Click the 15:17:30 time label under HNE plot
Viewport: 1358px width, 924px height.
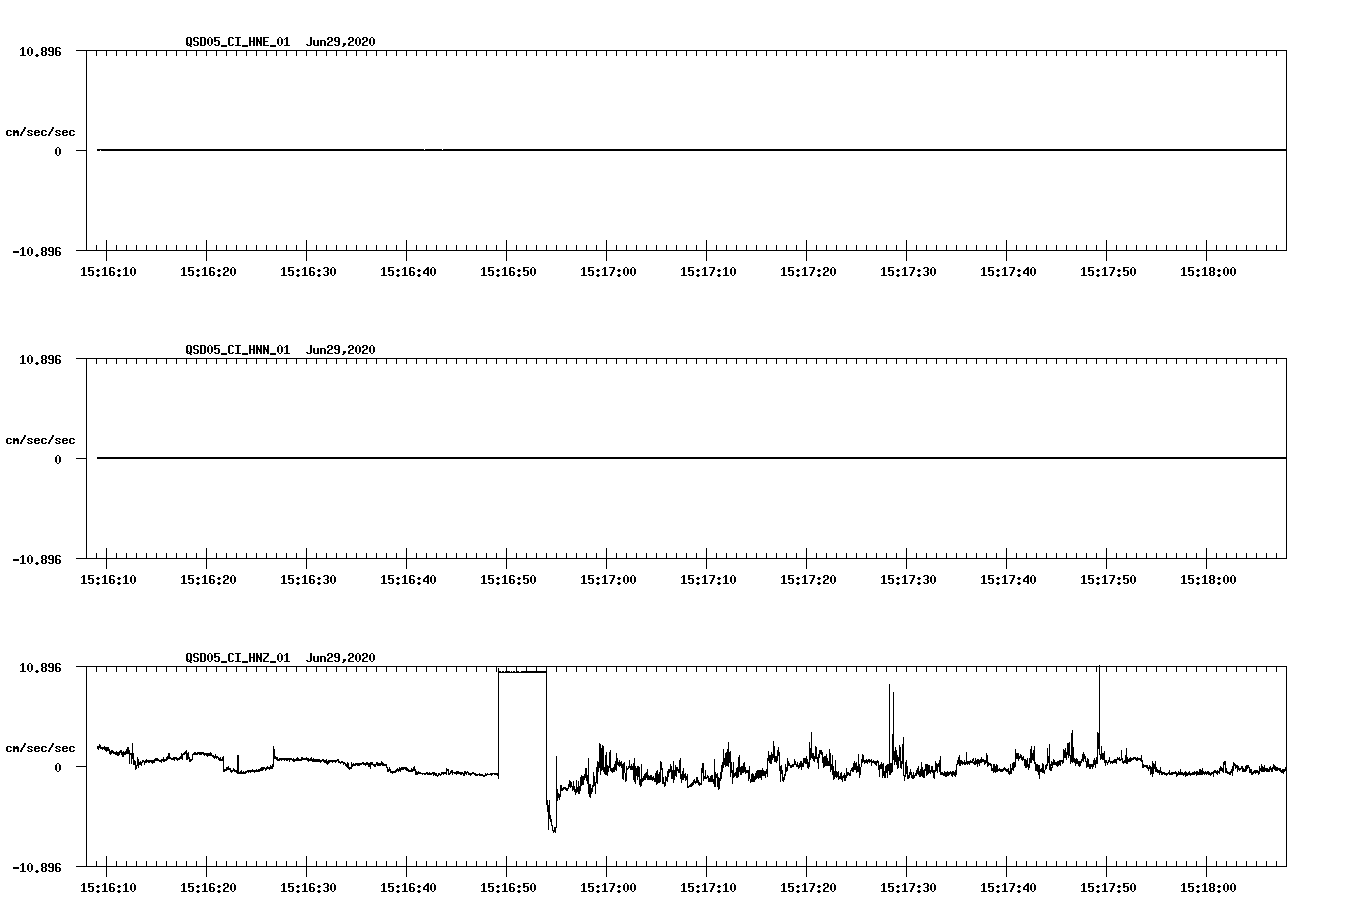pyautogui.click(x=908, y=272)
